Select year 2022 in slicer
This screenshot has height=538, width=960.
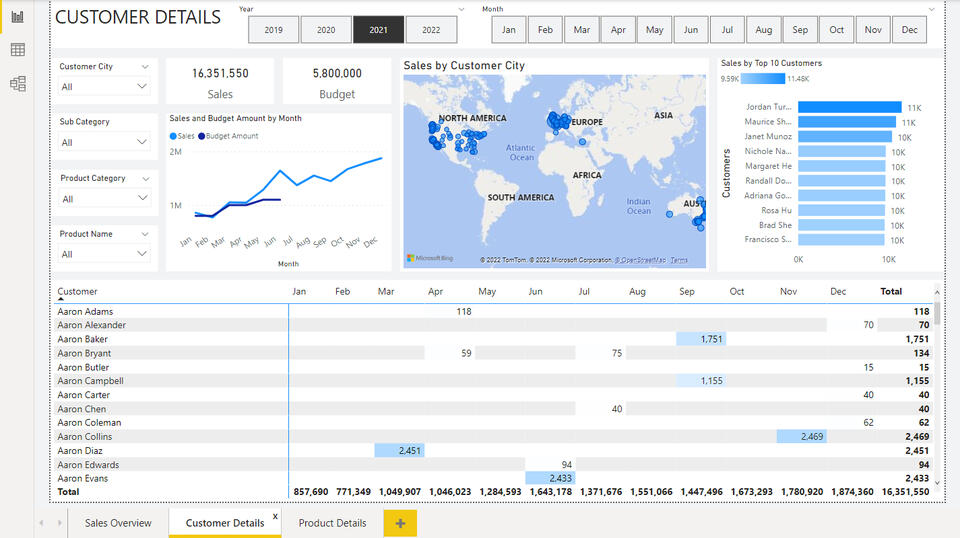click(x=431, y=29)
